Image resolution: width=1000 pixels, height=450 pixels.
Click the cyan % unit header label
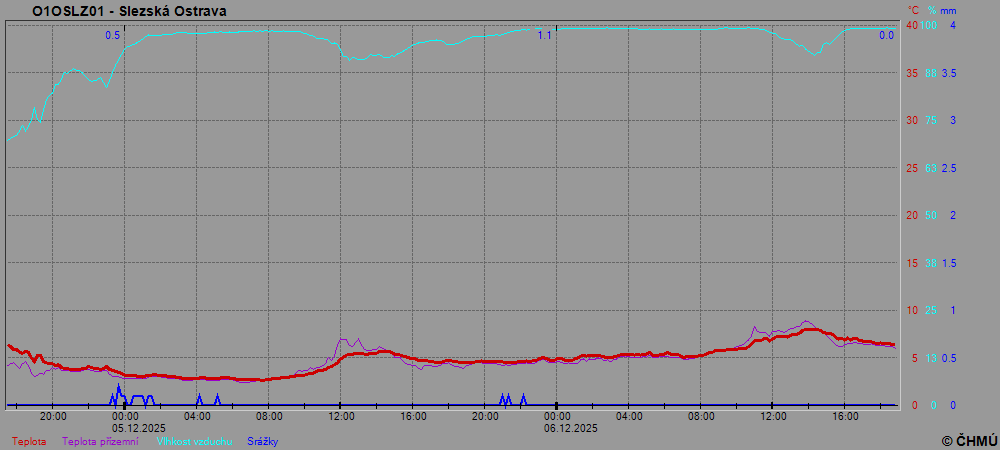click(x=931, y=10)
